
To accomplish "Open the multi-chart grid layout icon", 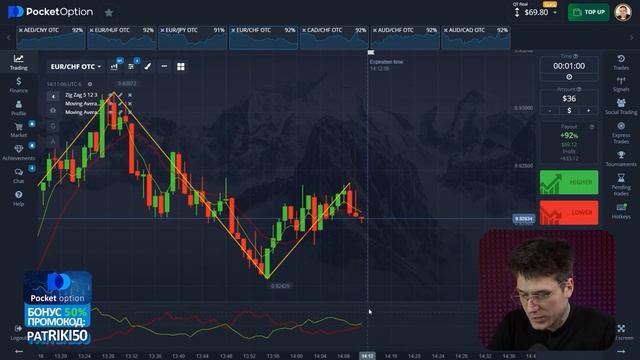I will click(181, 67).
